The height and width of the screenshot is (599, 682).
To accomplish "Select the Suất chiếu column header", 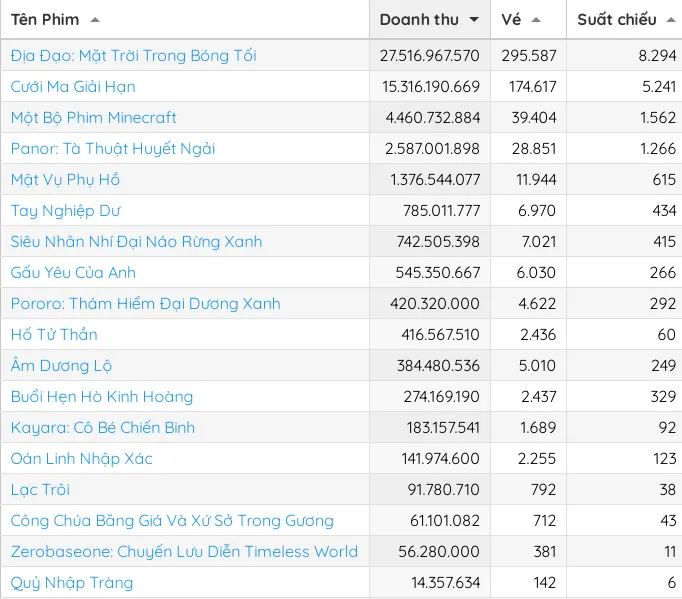I will pos(616,20).
